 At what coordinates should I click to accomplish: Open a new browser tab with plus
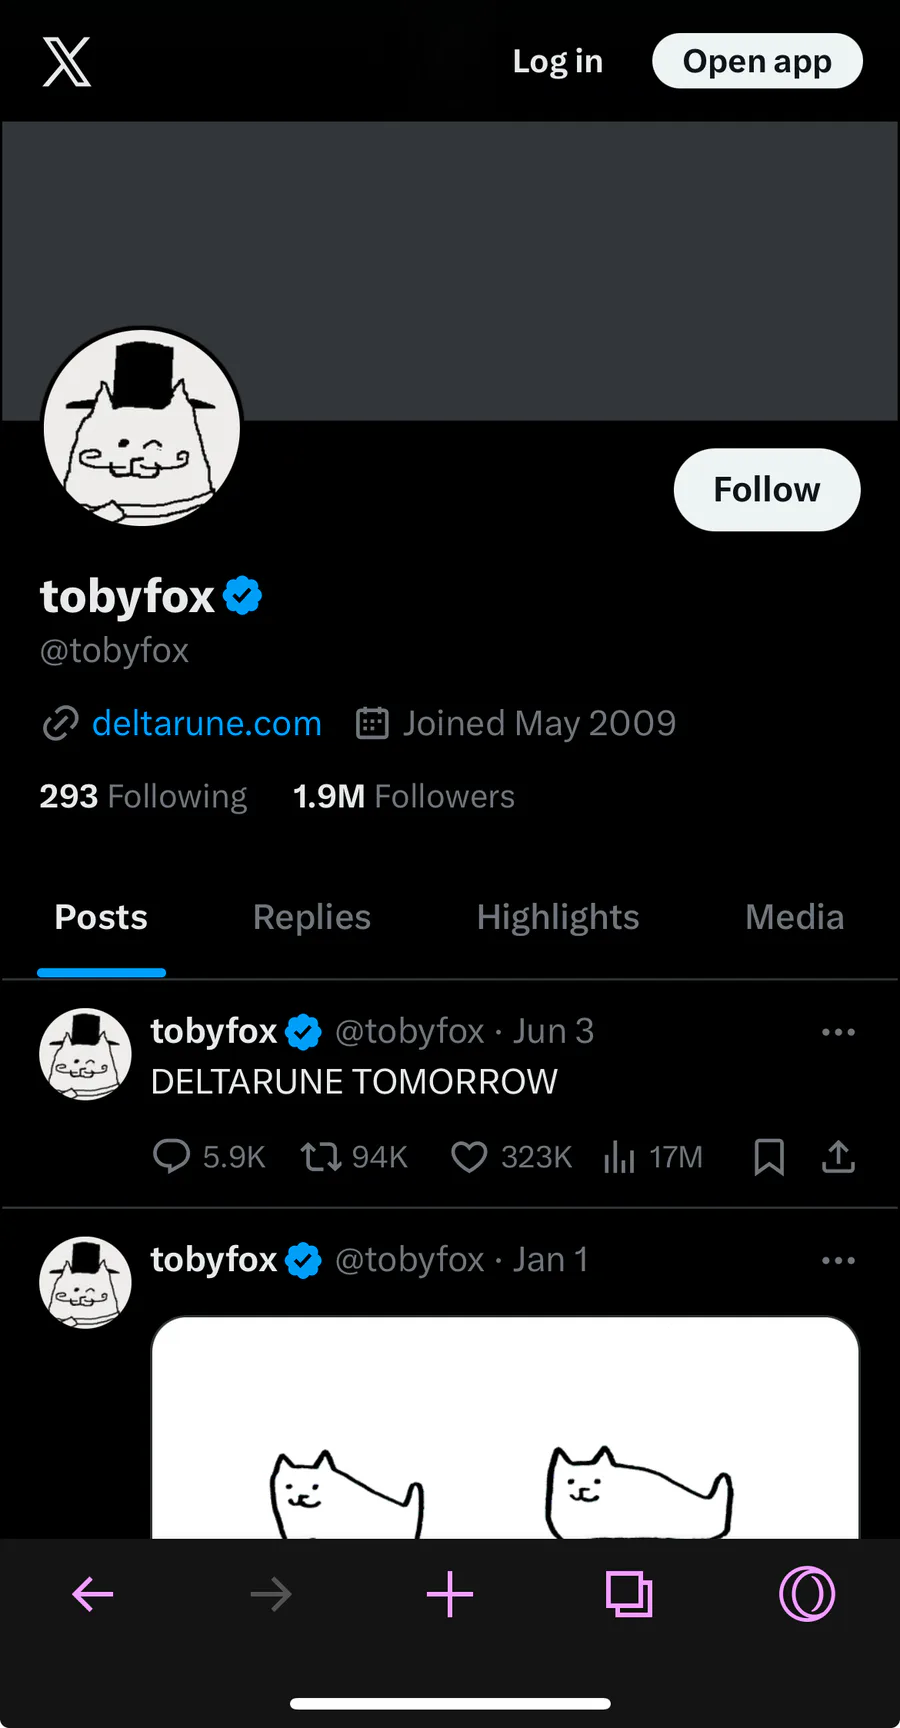point(450,1594)
